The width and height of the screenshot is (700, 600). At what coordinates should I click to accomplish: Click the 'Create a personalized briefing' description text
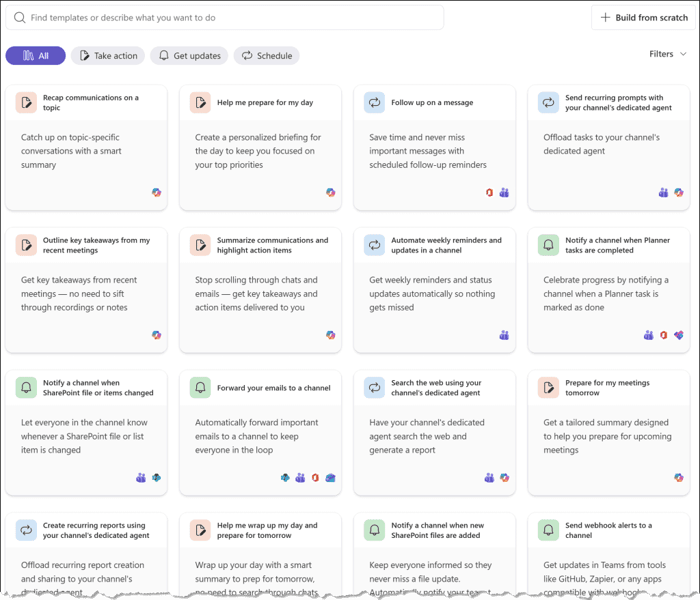coord(258,151)
